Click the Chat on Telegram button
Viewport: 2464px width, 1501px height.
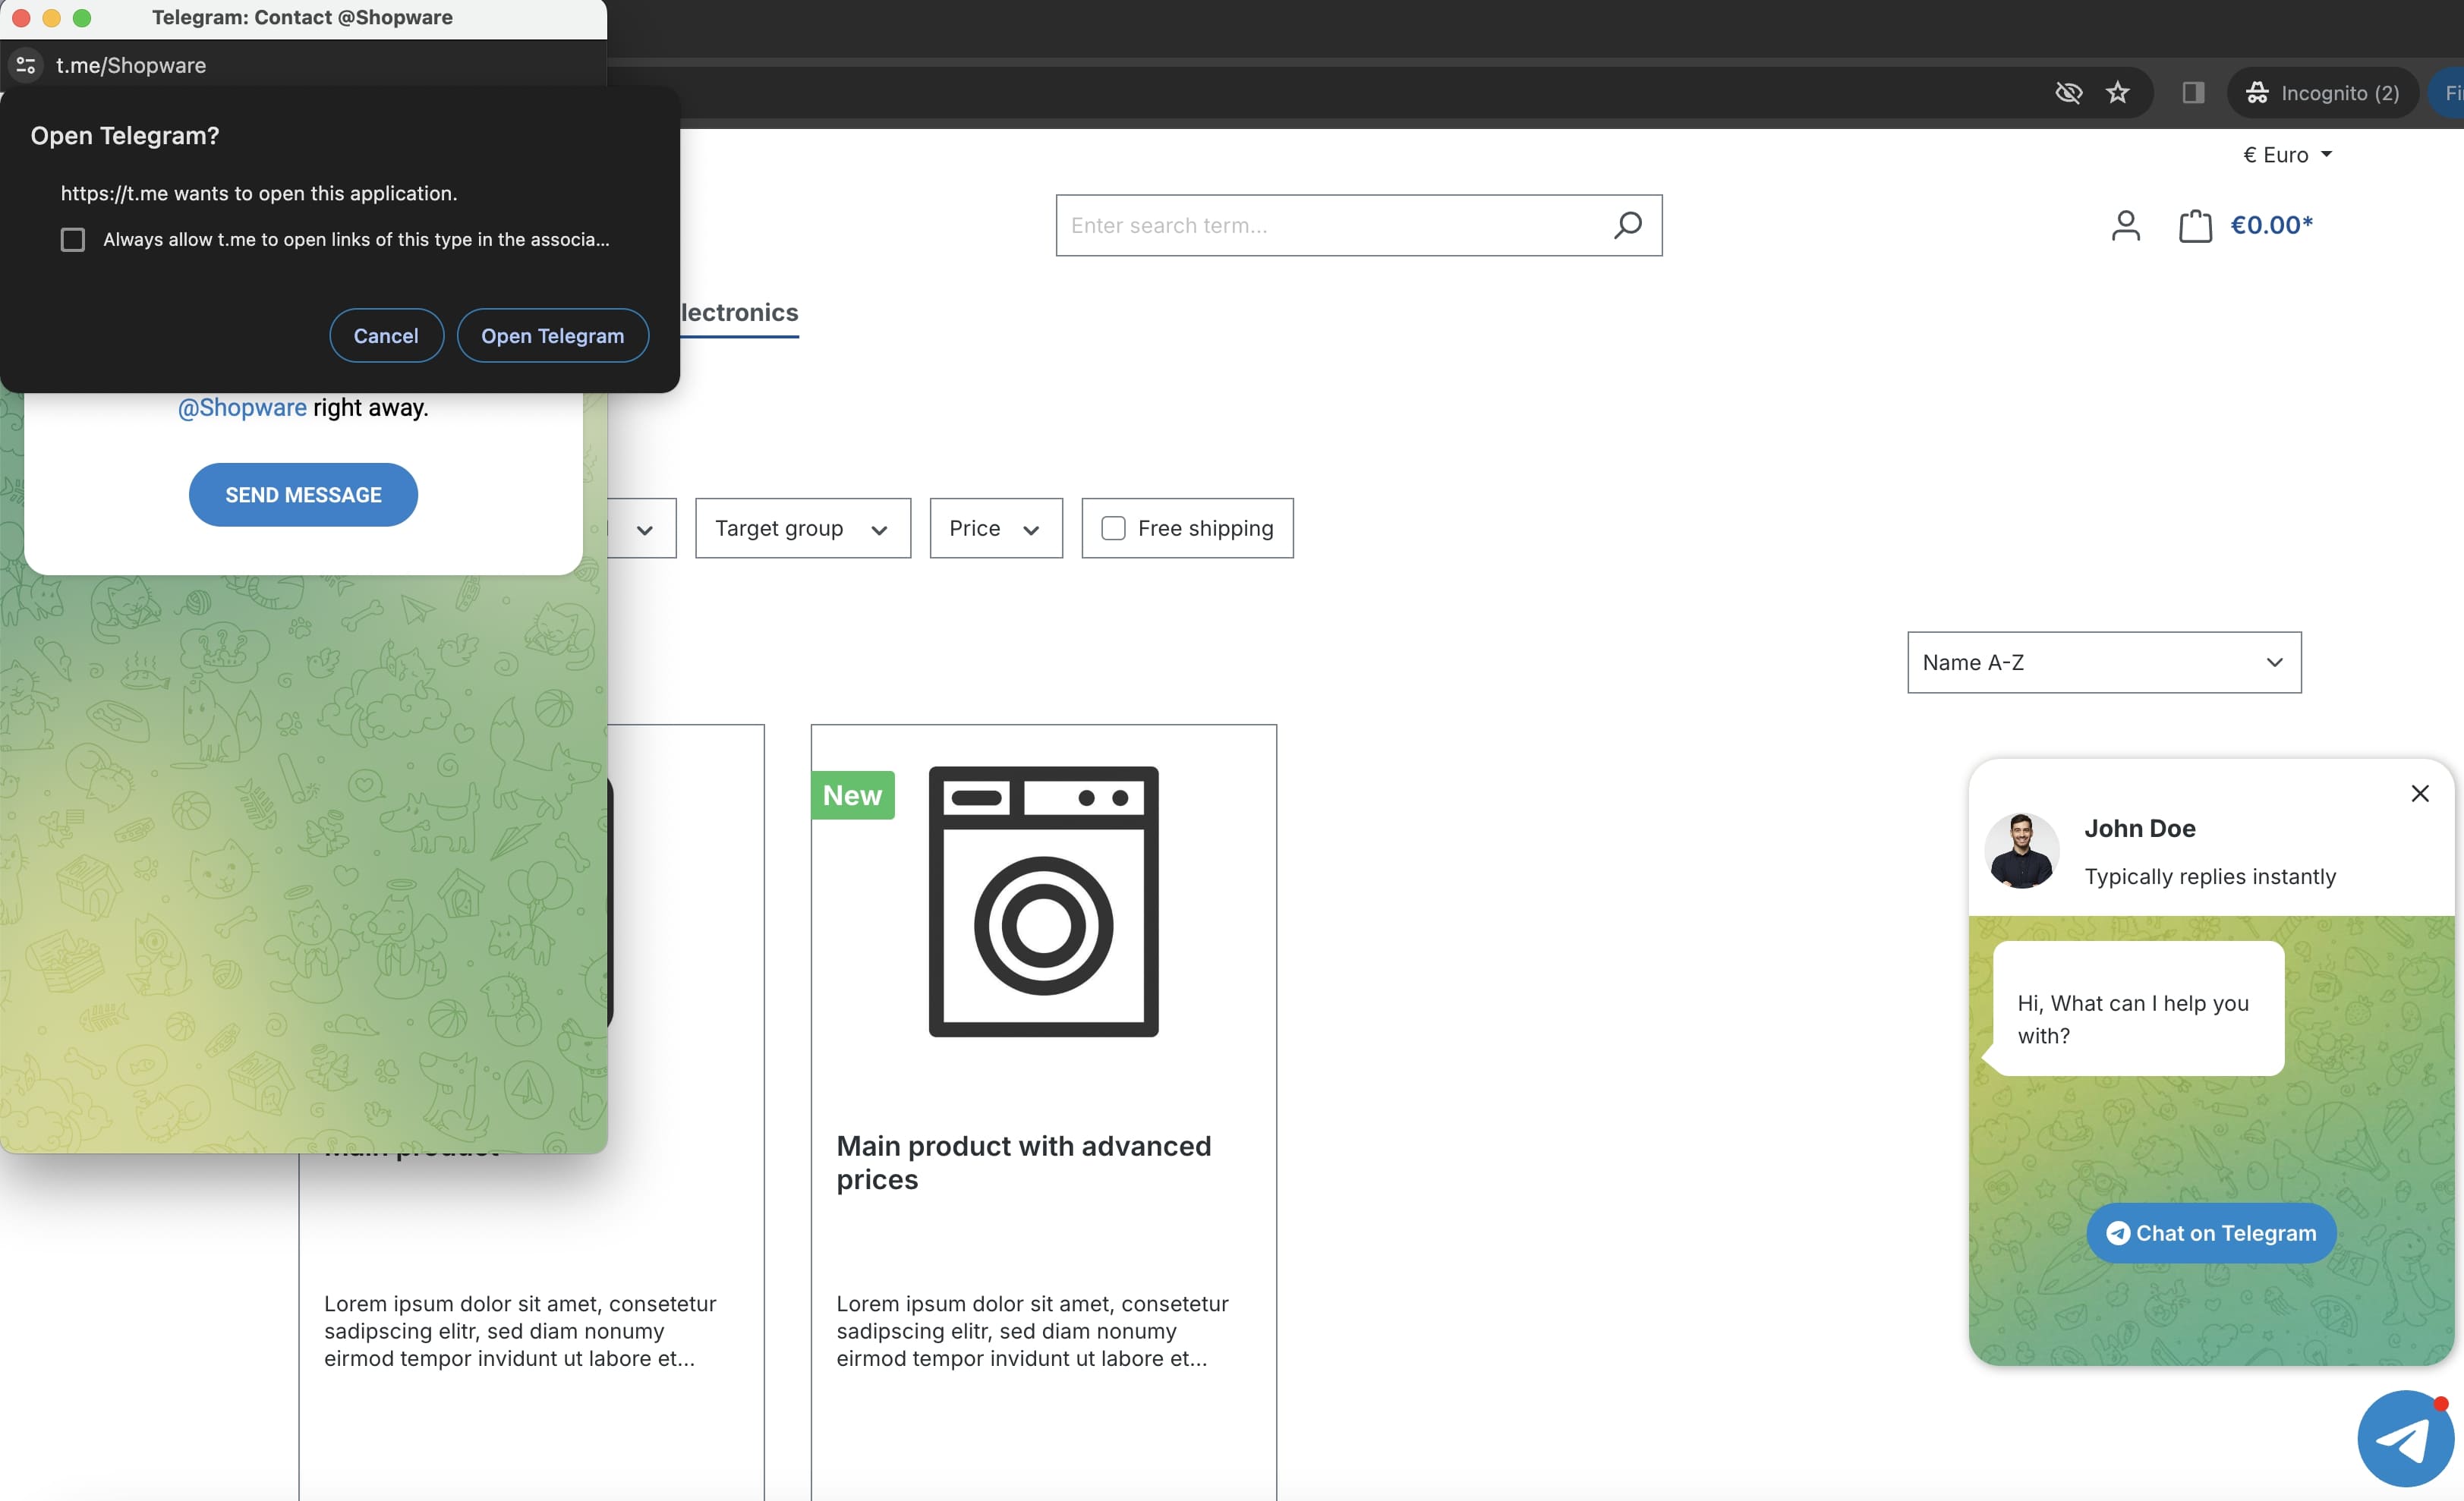(2211, 1233)
